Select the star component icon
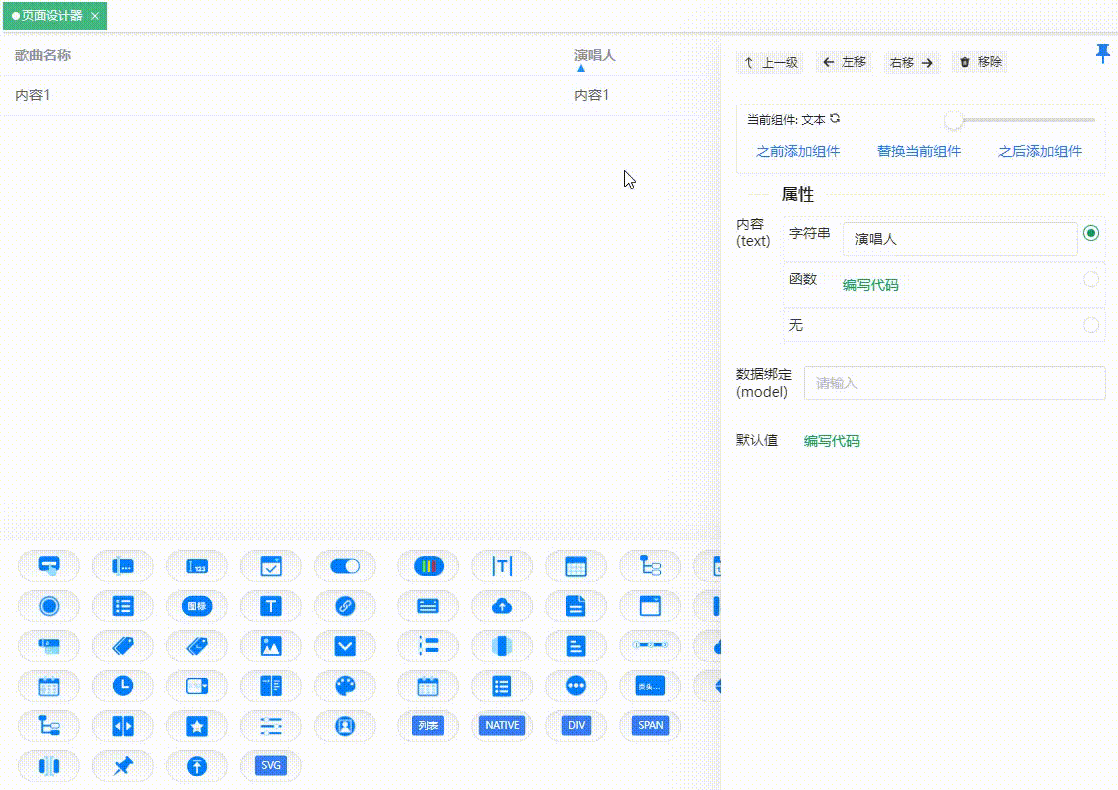The height and width of the screenshot is (790, 1118). (197, 726)
